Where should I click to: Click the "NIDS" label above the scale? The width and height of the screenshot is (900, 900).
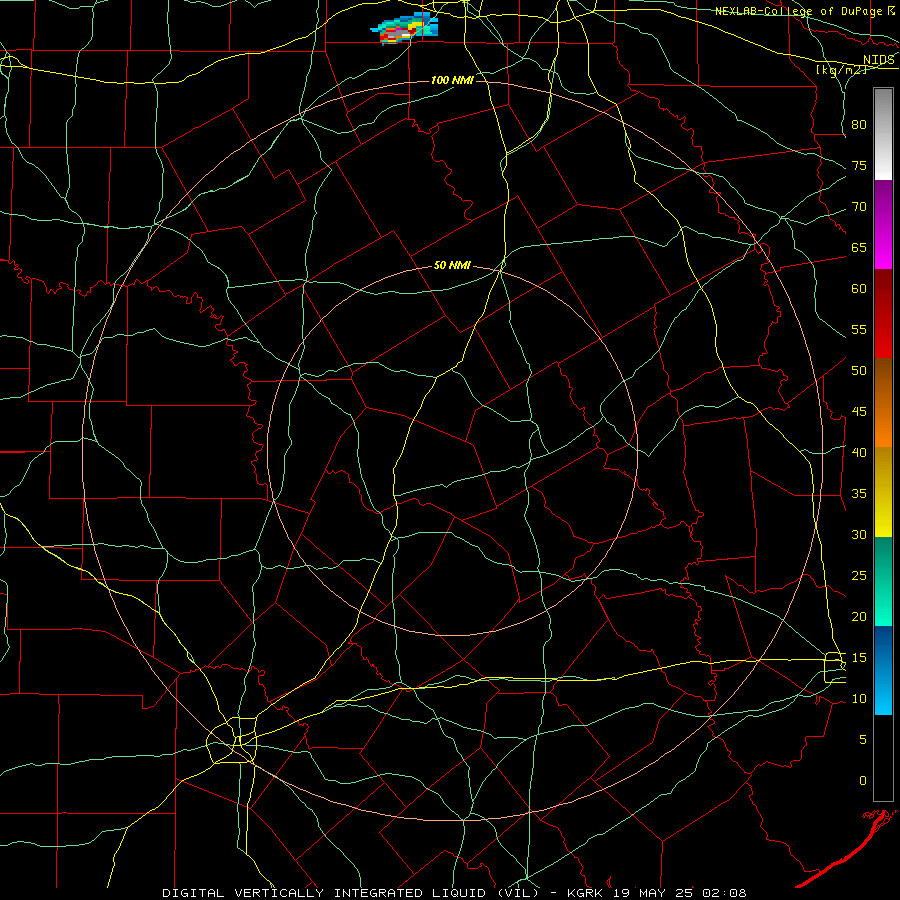point(878,60)
